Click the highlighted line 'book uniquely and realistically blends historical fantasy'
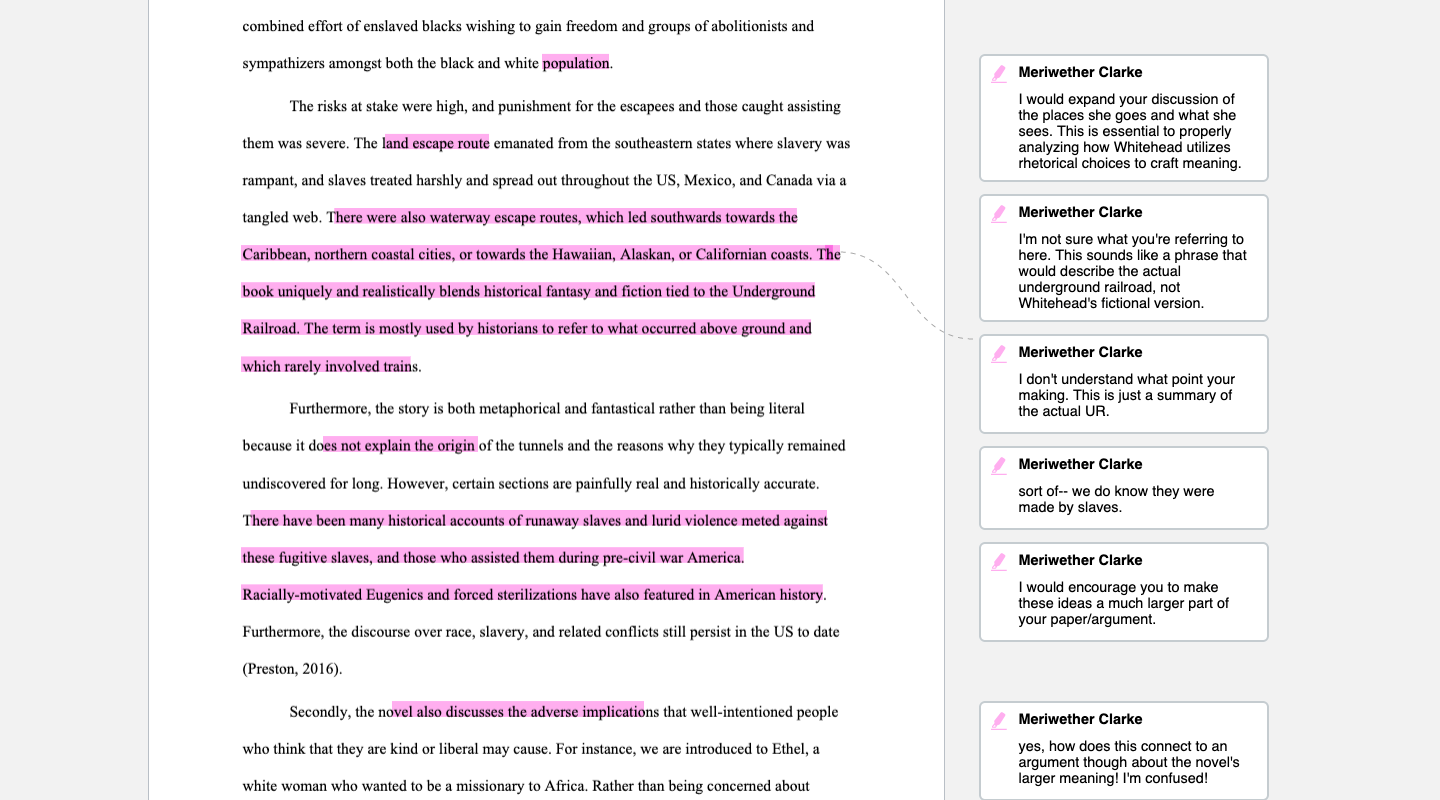1440x800 pixels. pos(529,291)
